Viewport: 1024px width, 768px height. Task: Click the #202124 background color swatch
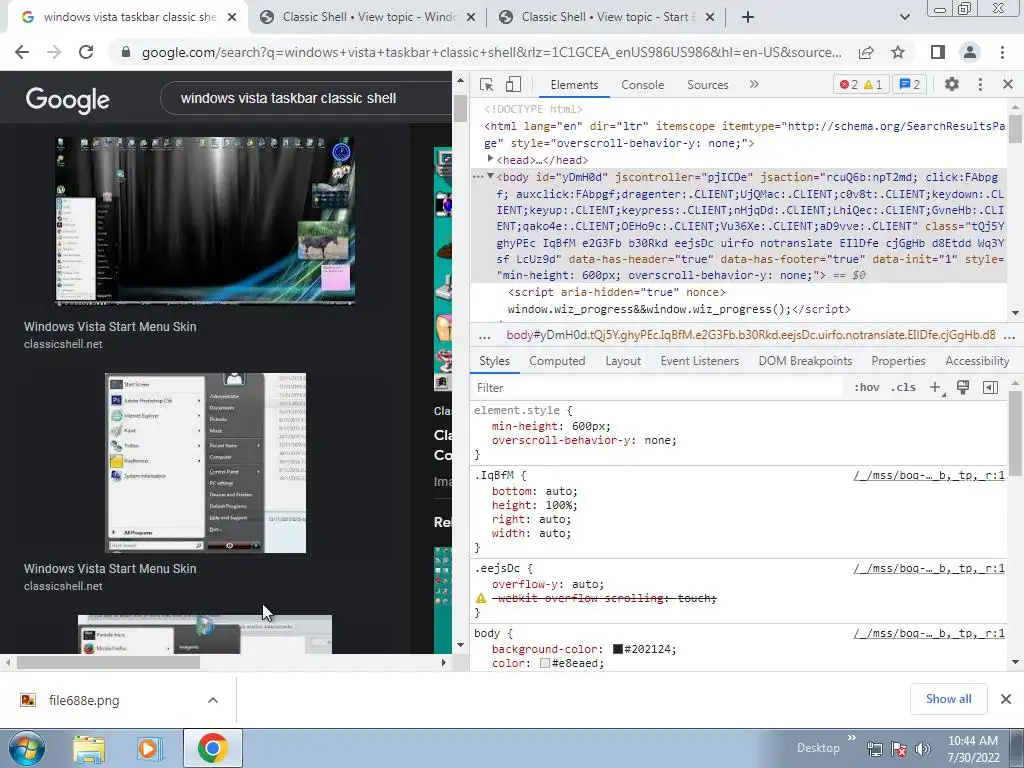617,649
